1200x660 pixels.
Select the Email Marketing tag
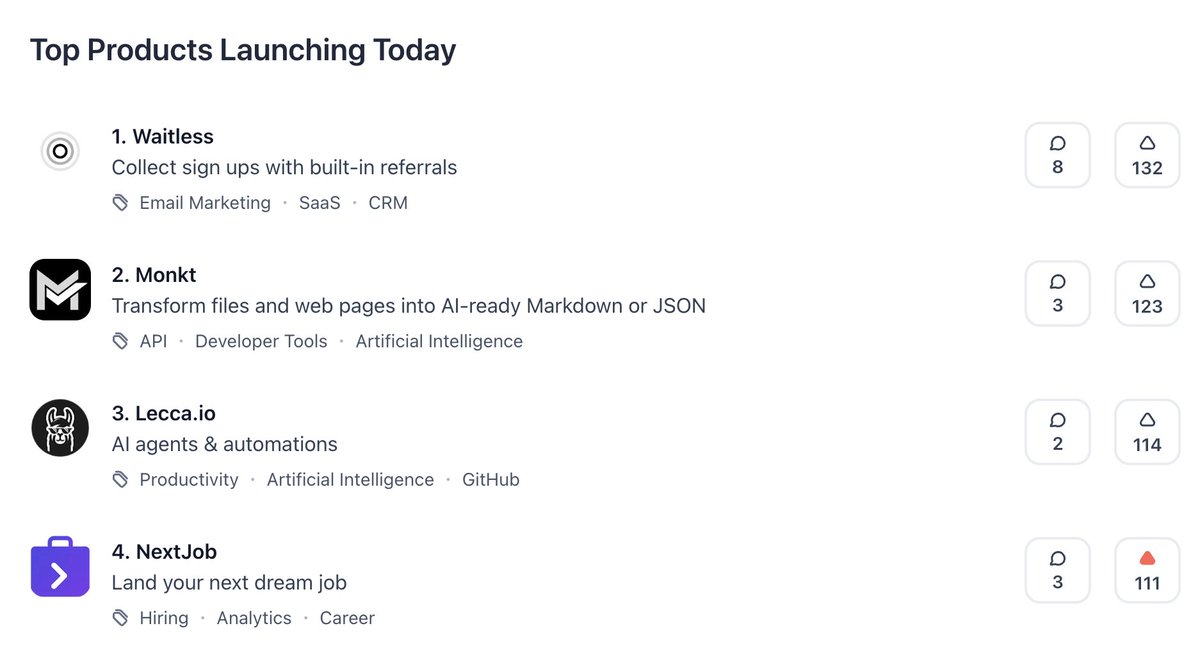[205, 203]
